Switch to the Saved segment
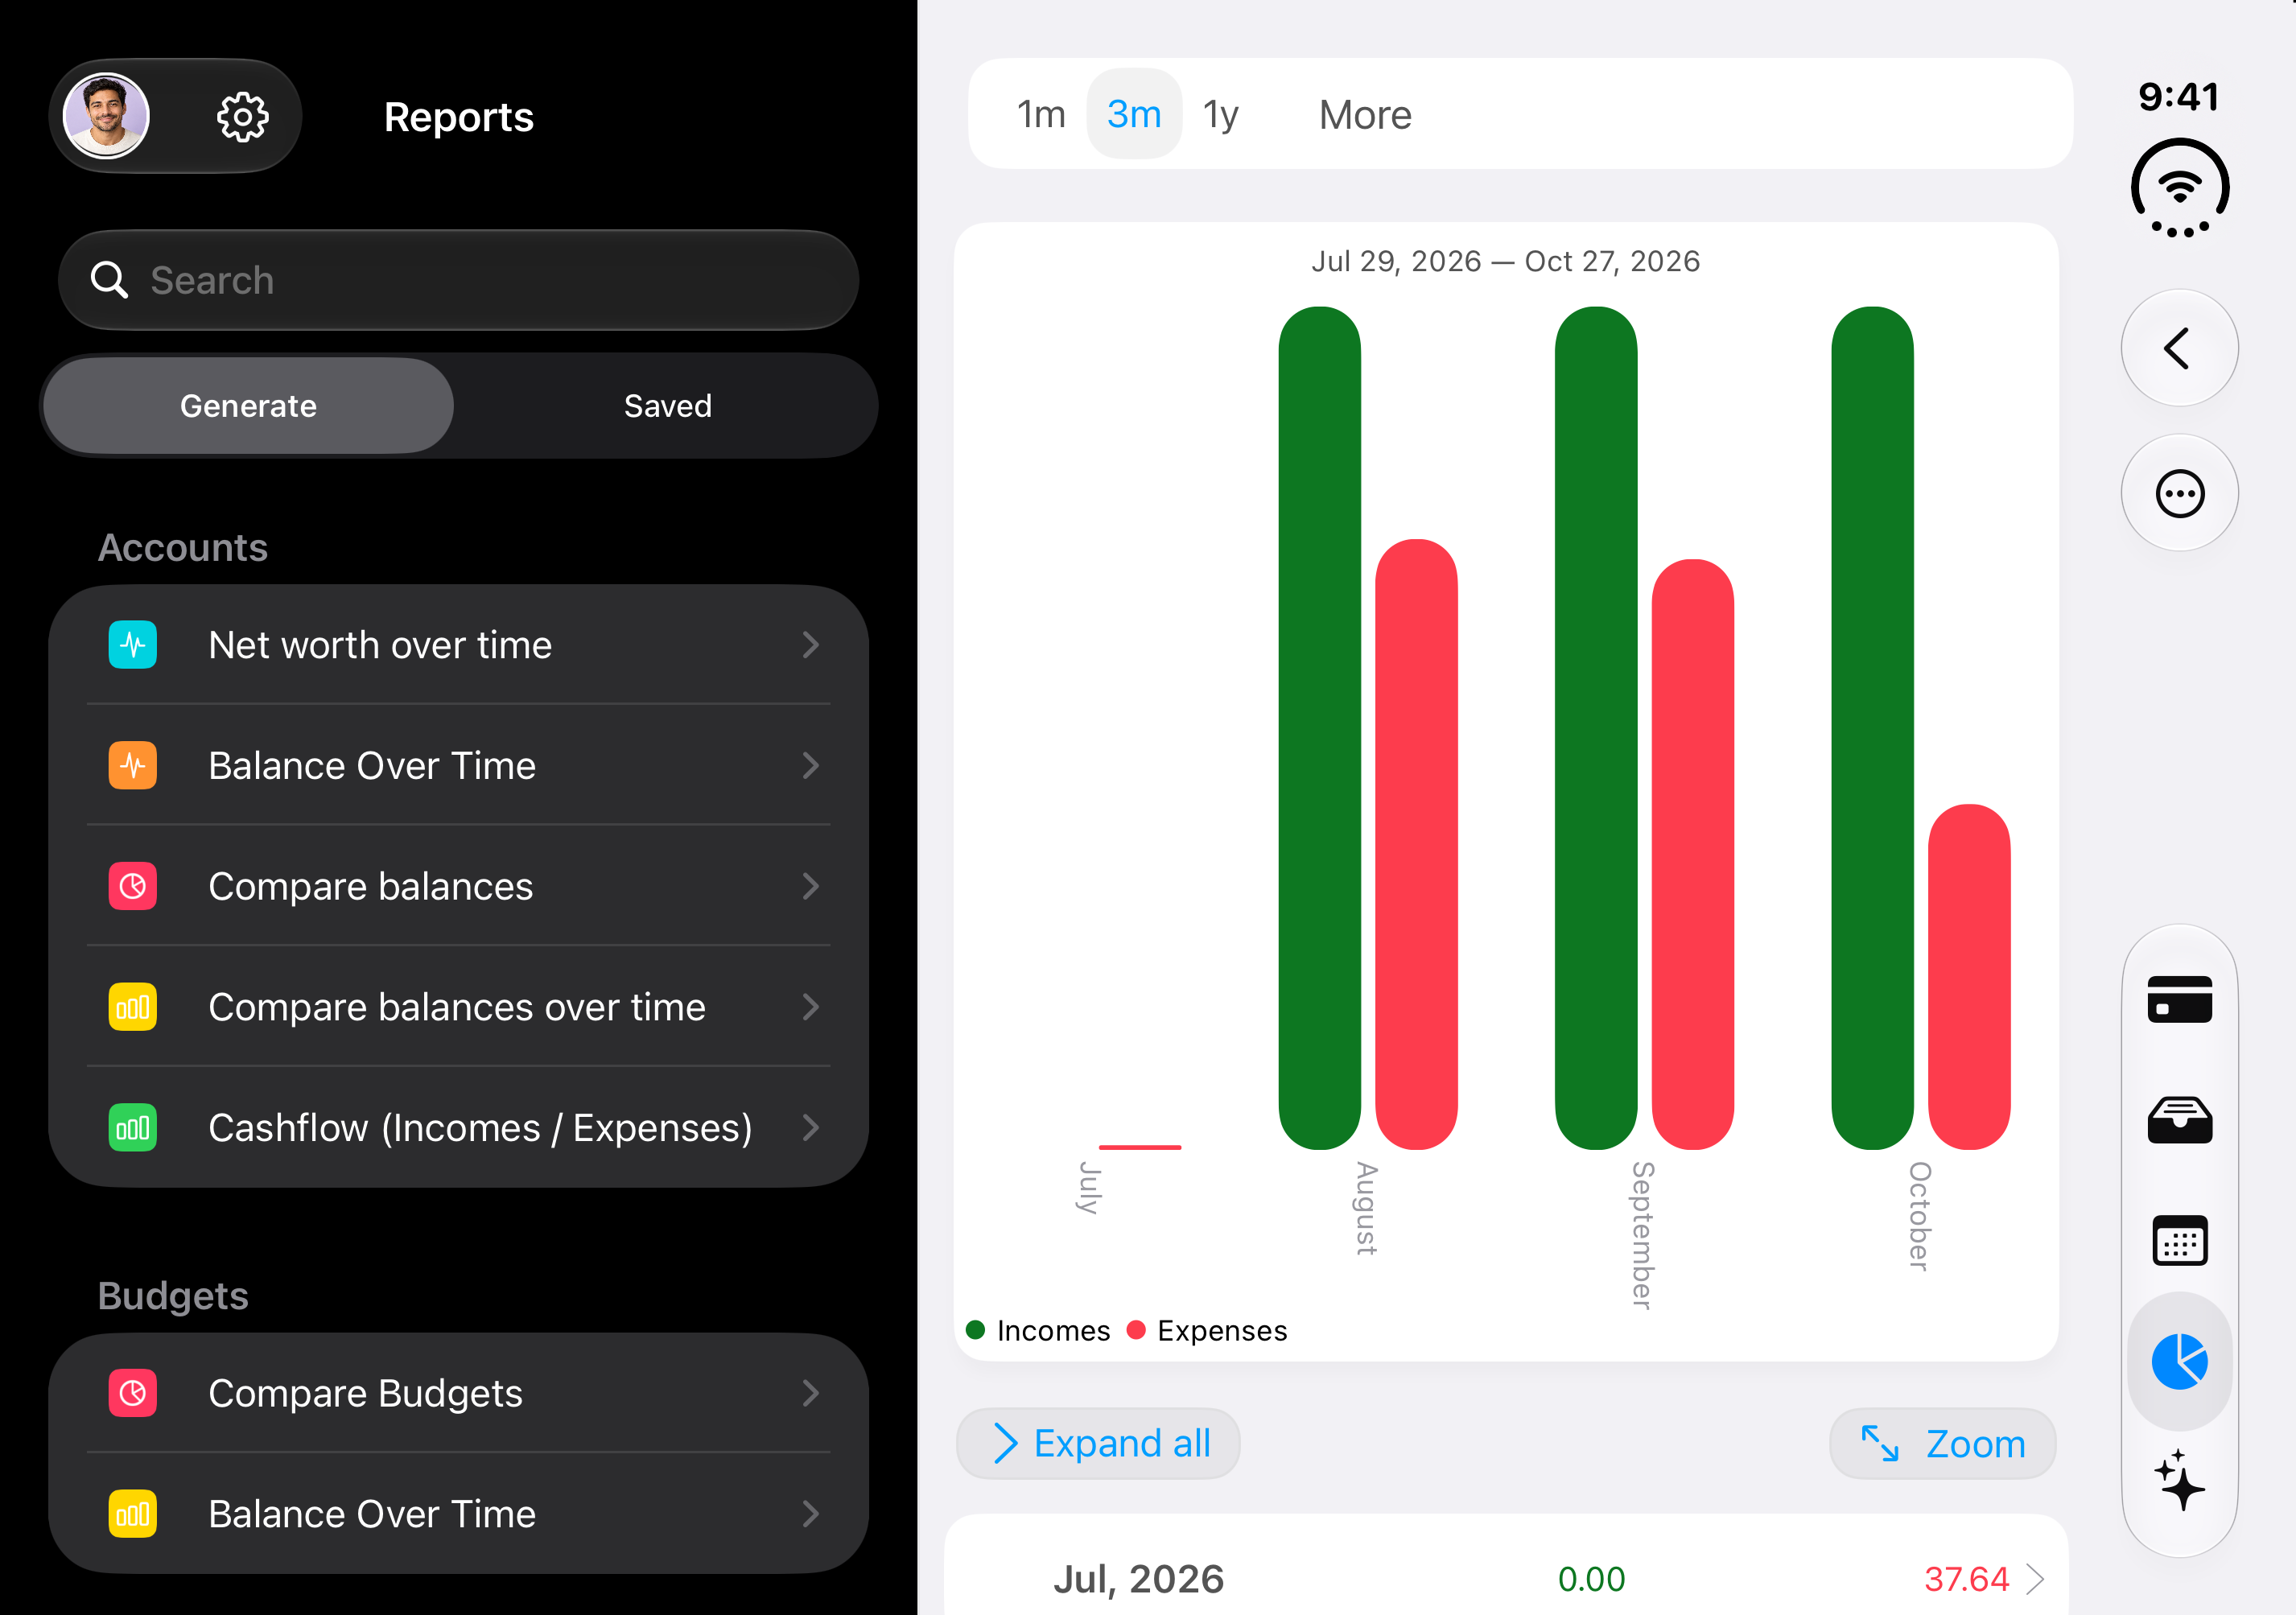Image resolution: width=2296 pixels, height=1615 pixels. [667, 406]
